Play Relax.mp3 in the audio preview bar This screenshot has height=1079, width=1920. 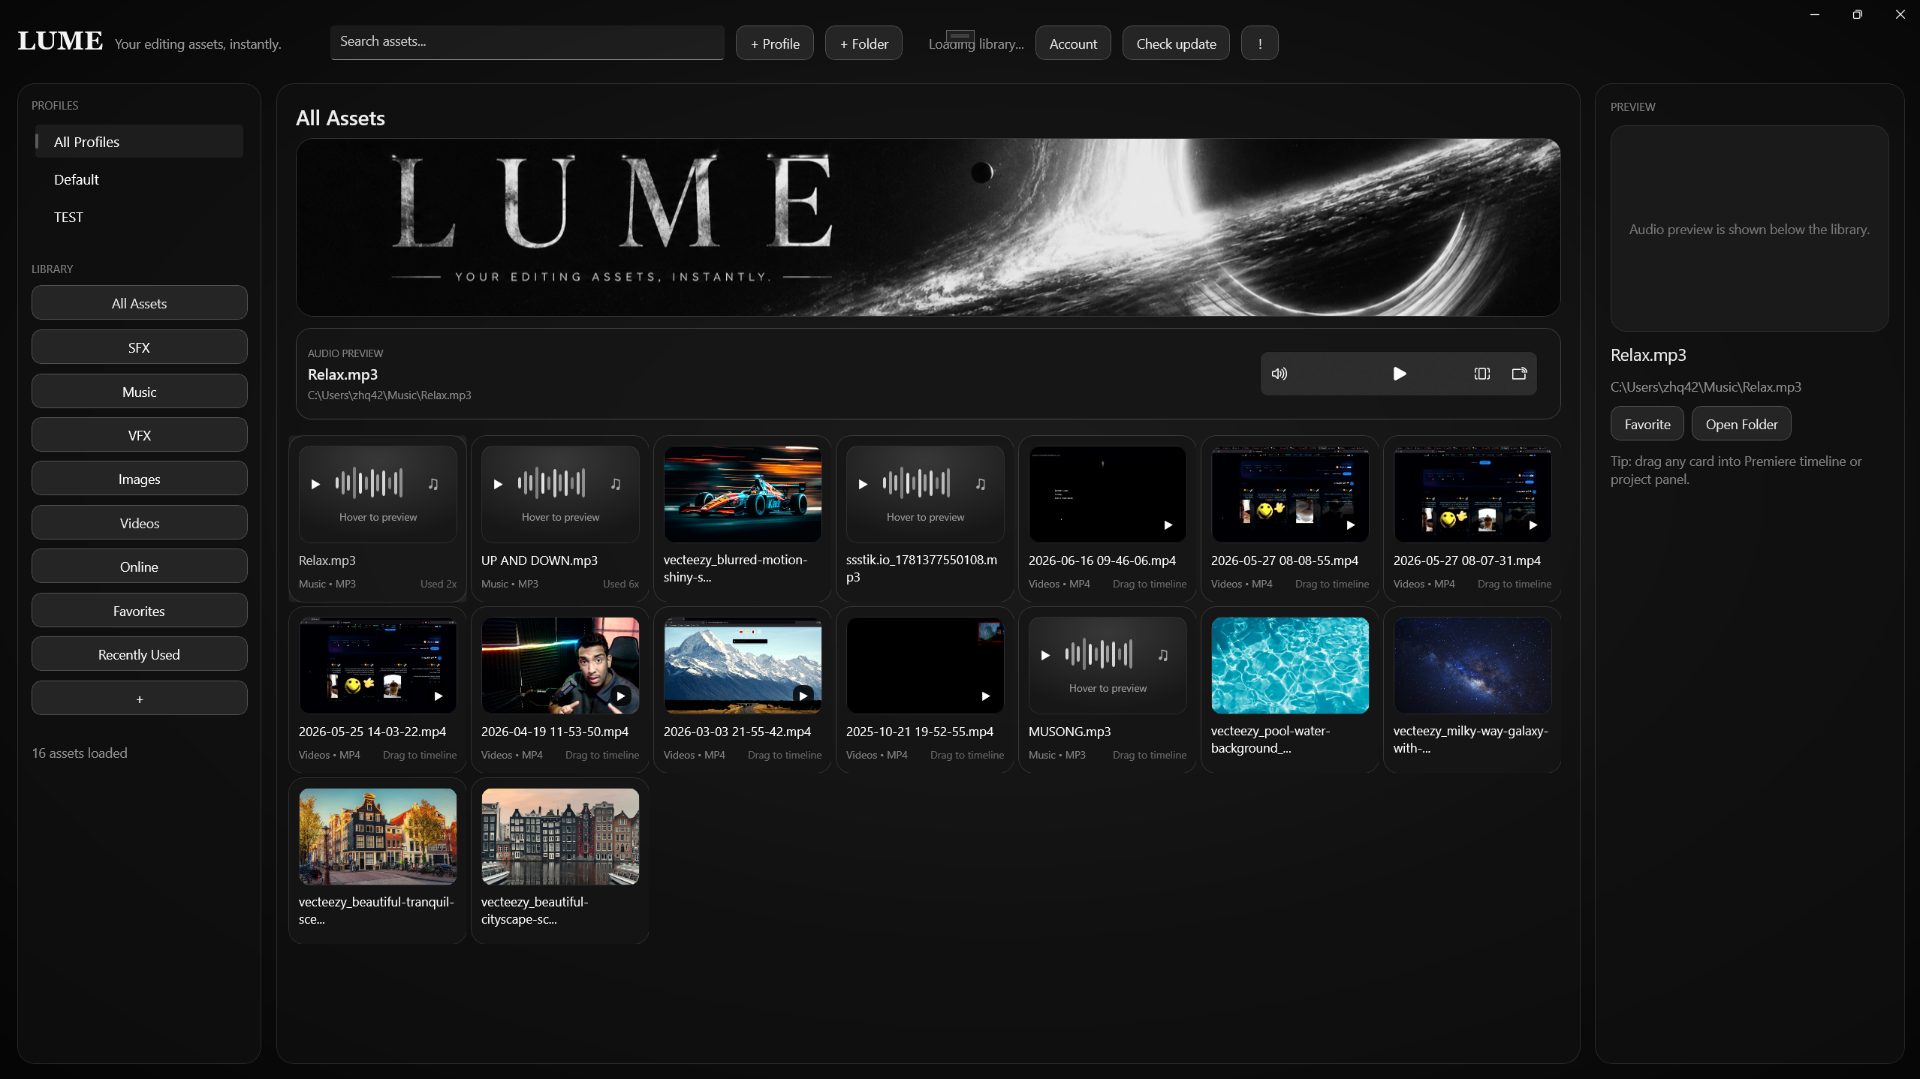[x=1399, y=374]
